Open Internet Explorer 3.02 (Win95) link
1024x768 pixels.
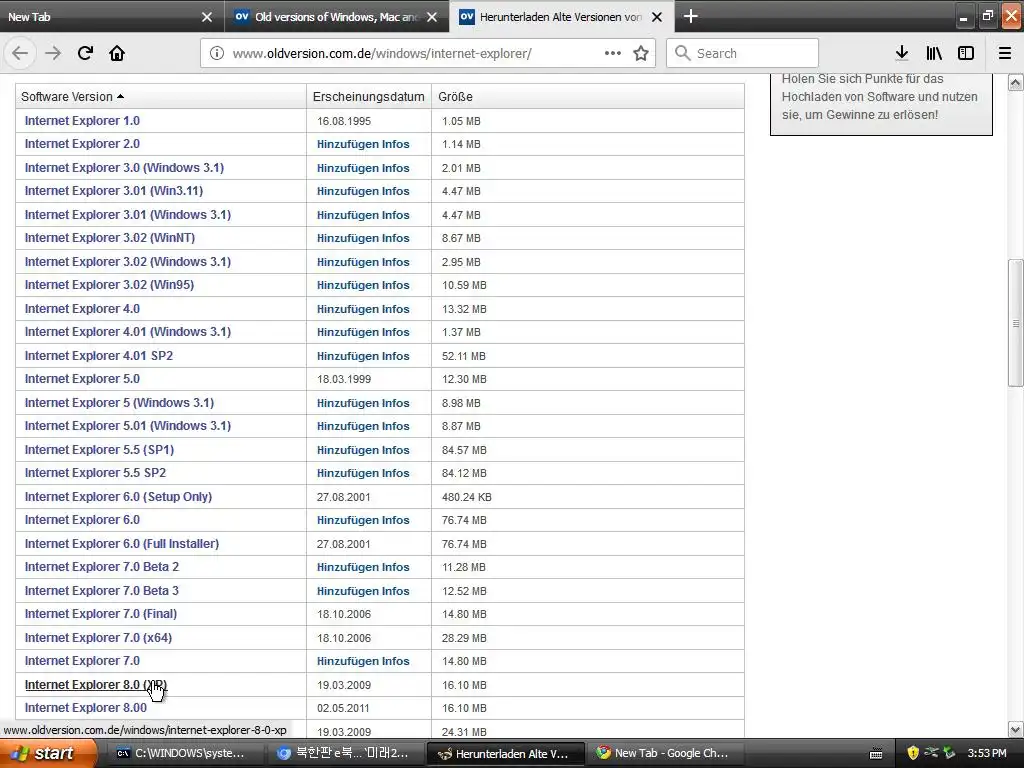[x=109, y=285]
